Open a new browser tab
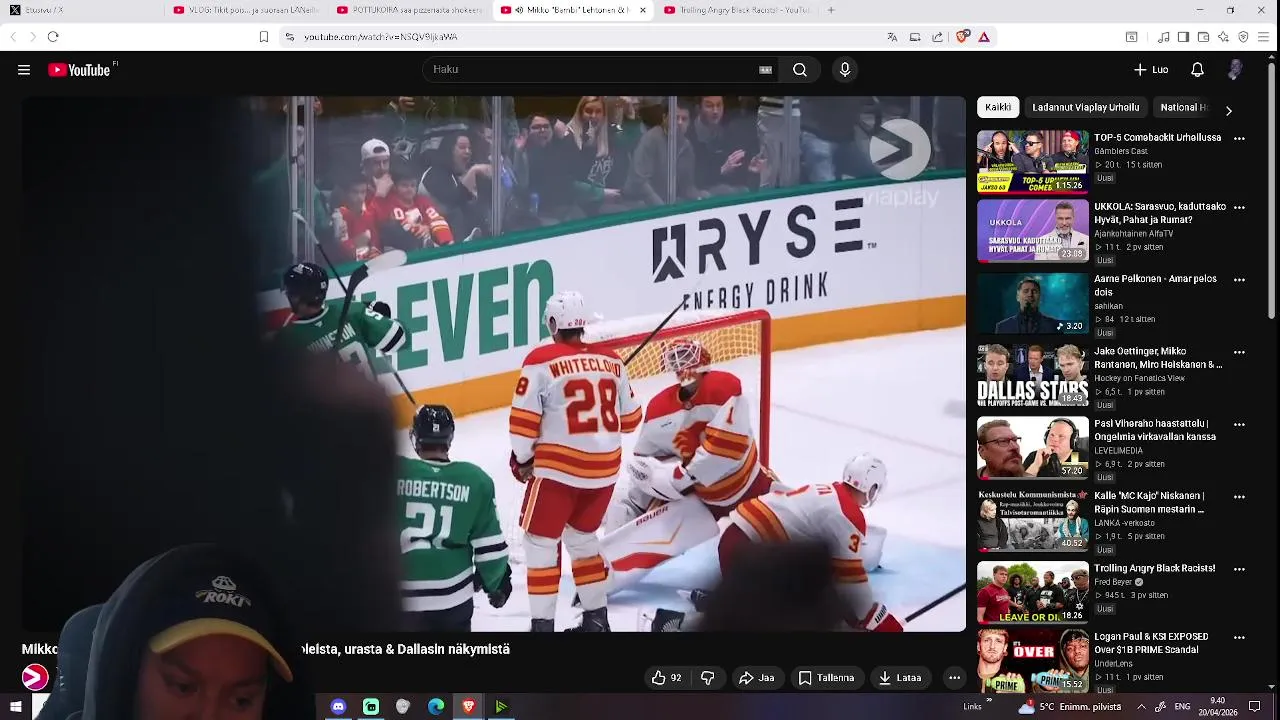The width and height of the screenshot is (1280, 720). click(831, 10)
